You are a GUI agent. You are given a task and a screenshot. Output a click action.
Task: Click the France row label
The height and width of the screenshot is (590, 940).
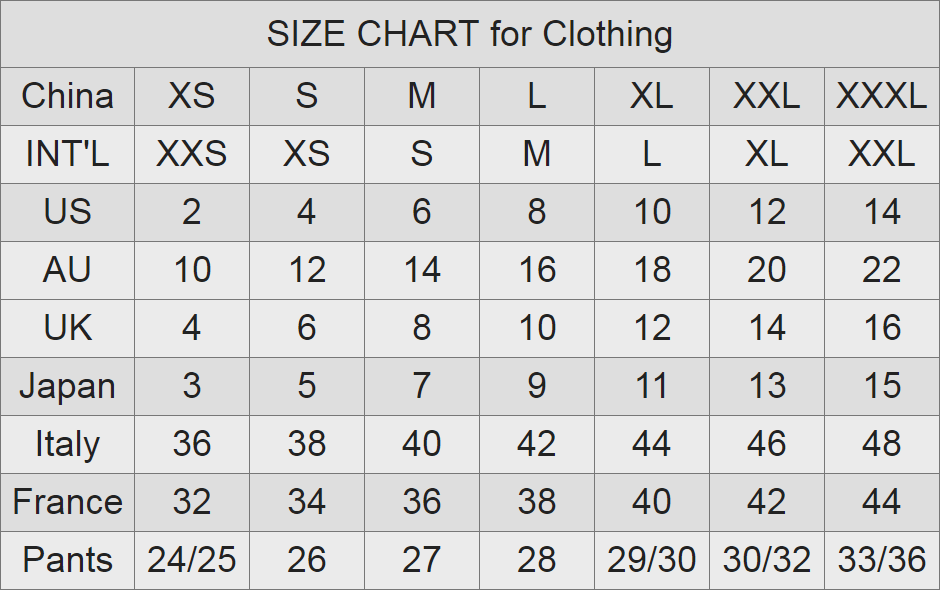click(x=67, y=503)
